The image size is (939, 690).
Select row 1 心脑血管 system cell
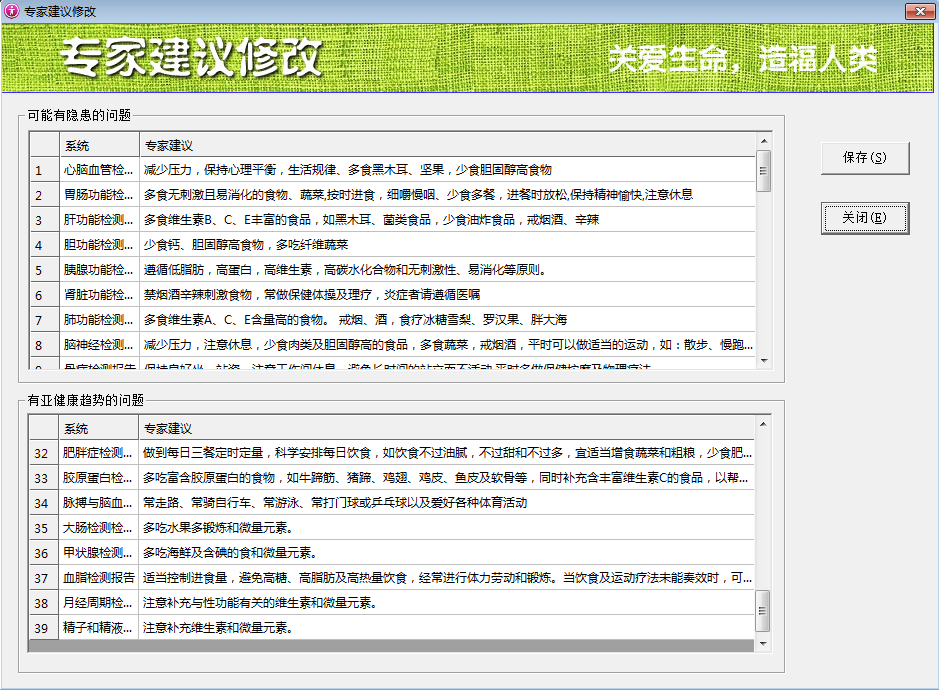tap(98, 170)
